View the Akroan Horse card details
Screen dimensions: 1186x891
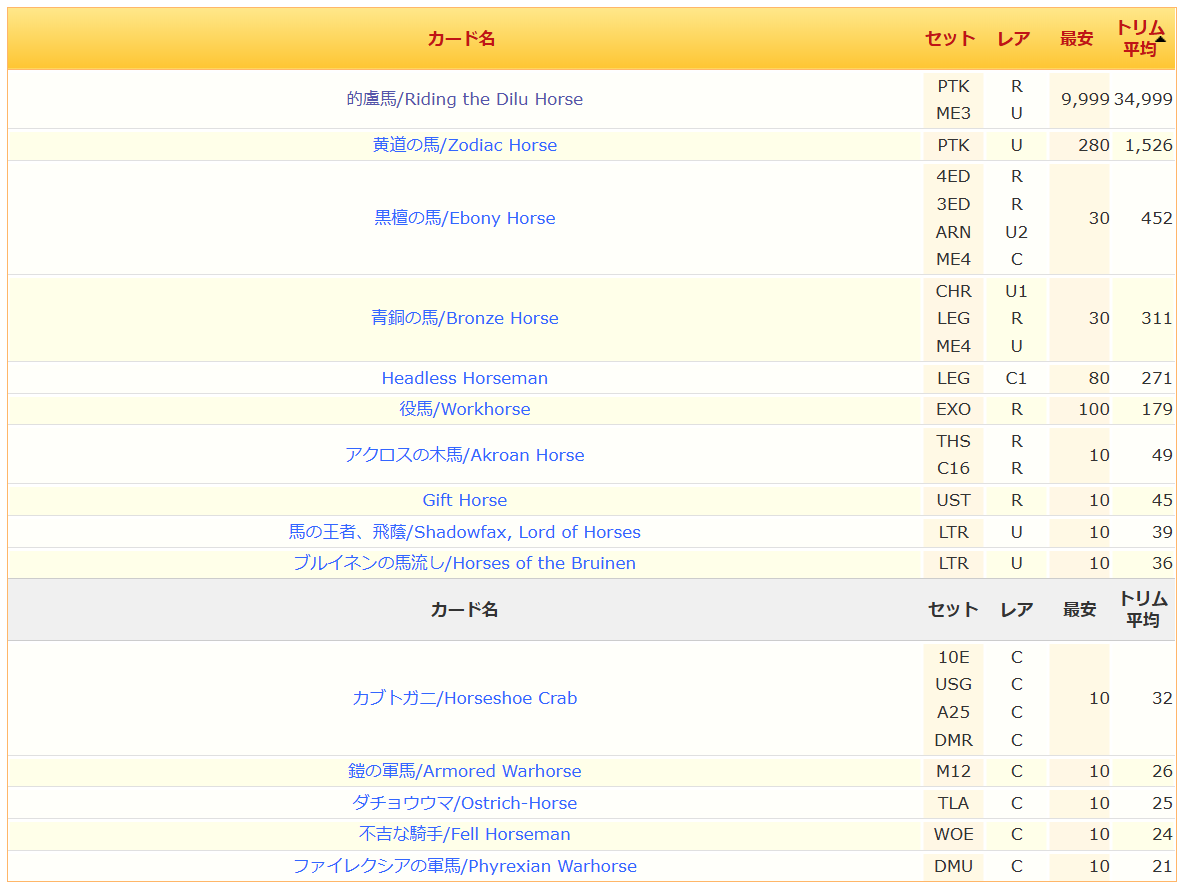[464, 455]
